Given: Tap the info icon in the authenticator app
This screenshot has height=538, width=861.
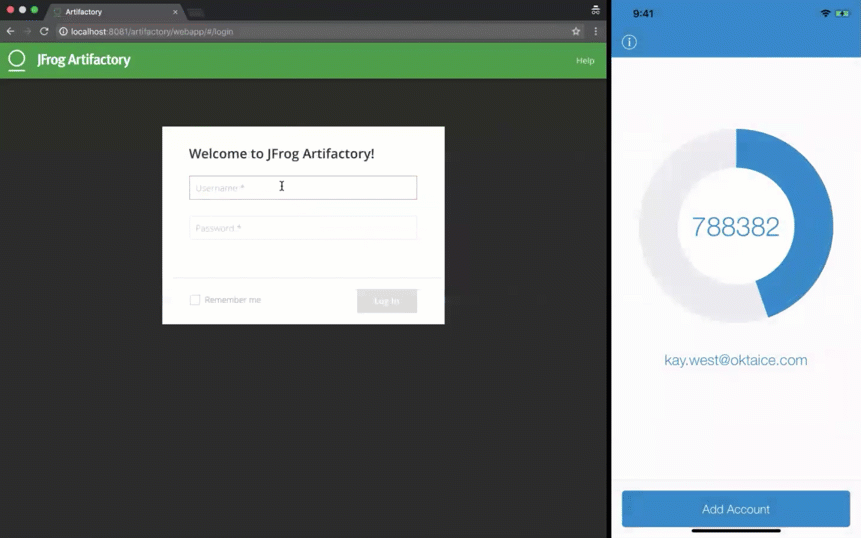Looking at the screenshot, I should click(629, 42).
